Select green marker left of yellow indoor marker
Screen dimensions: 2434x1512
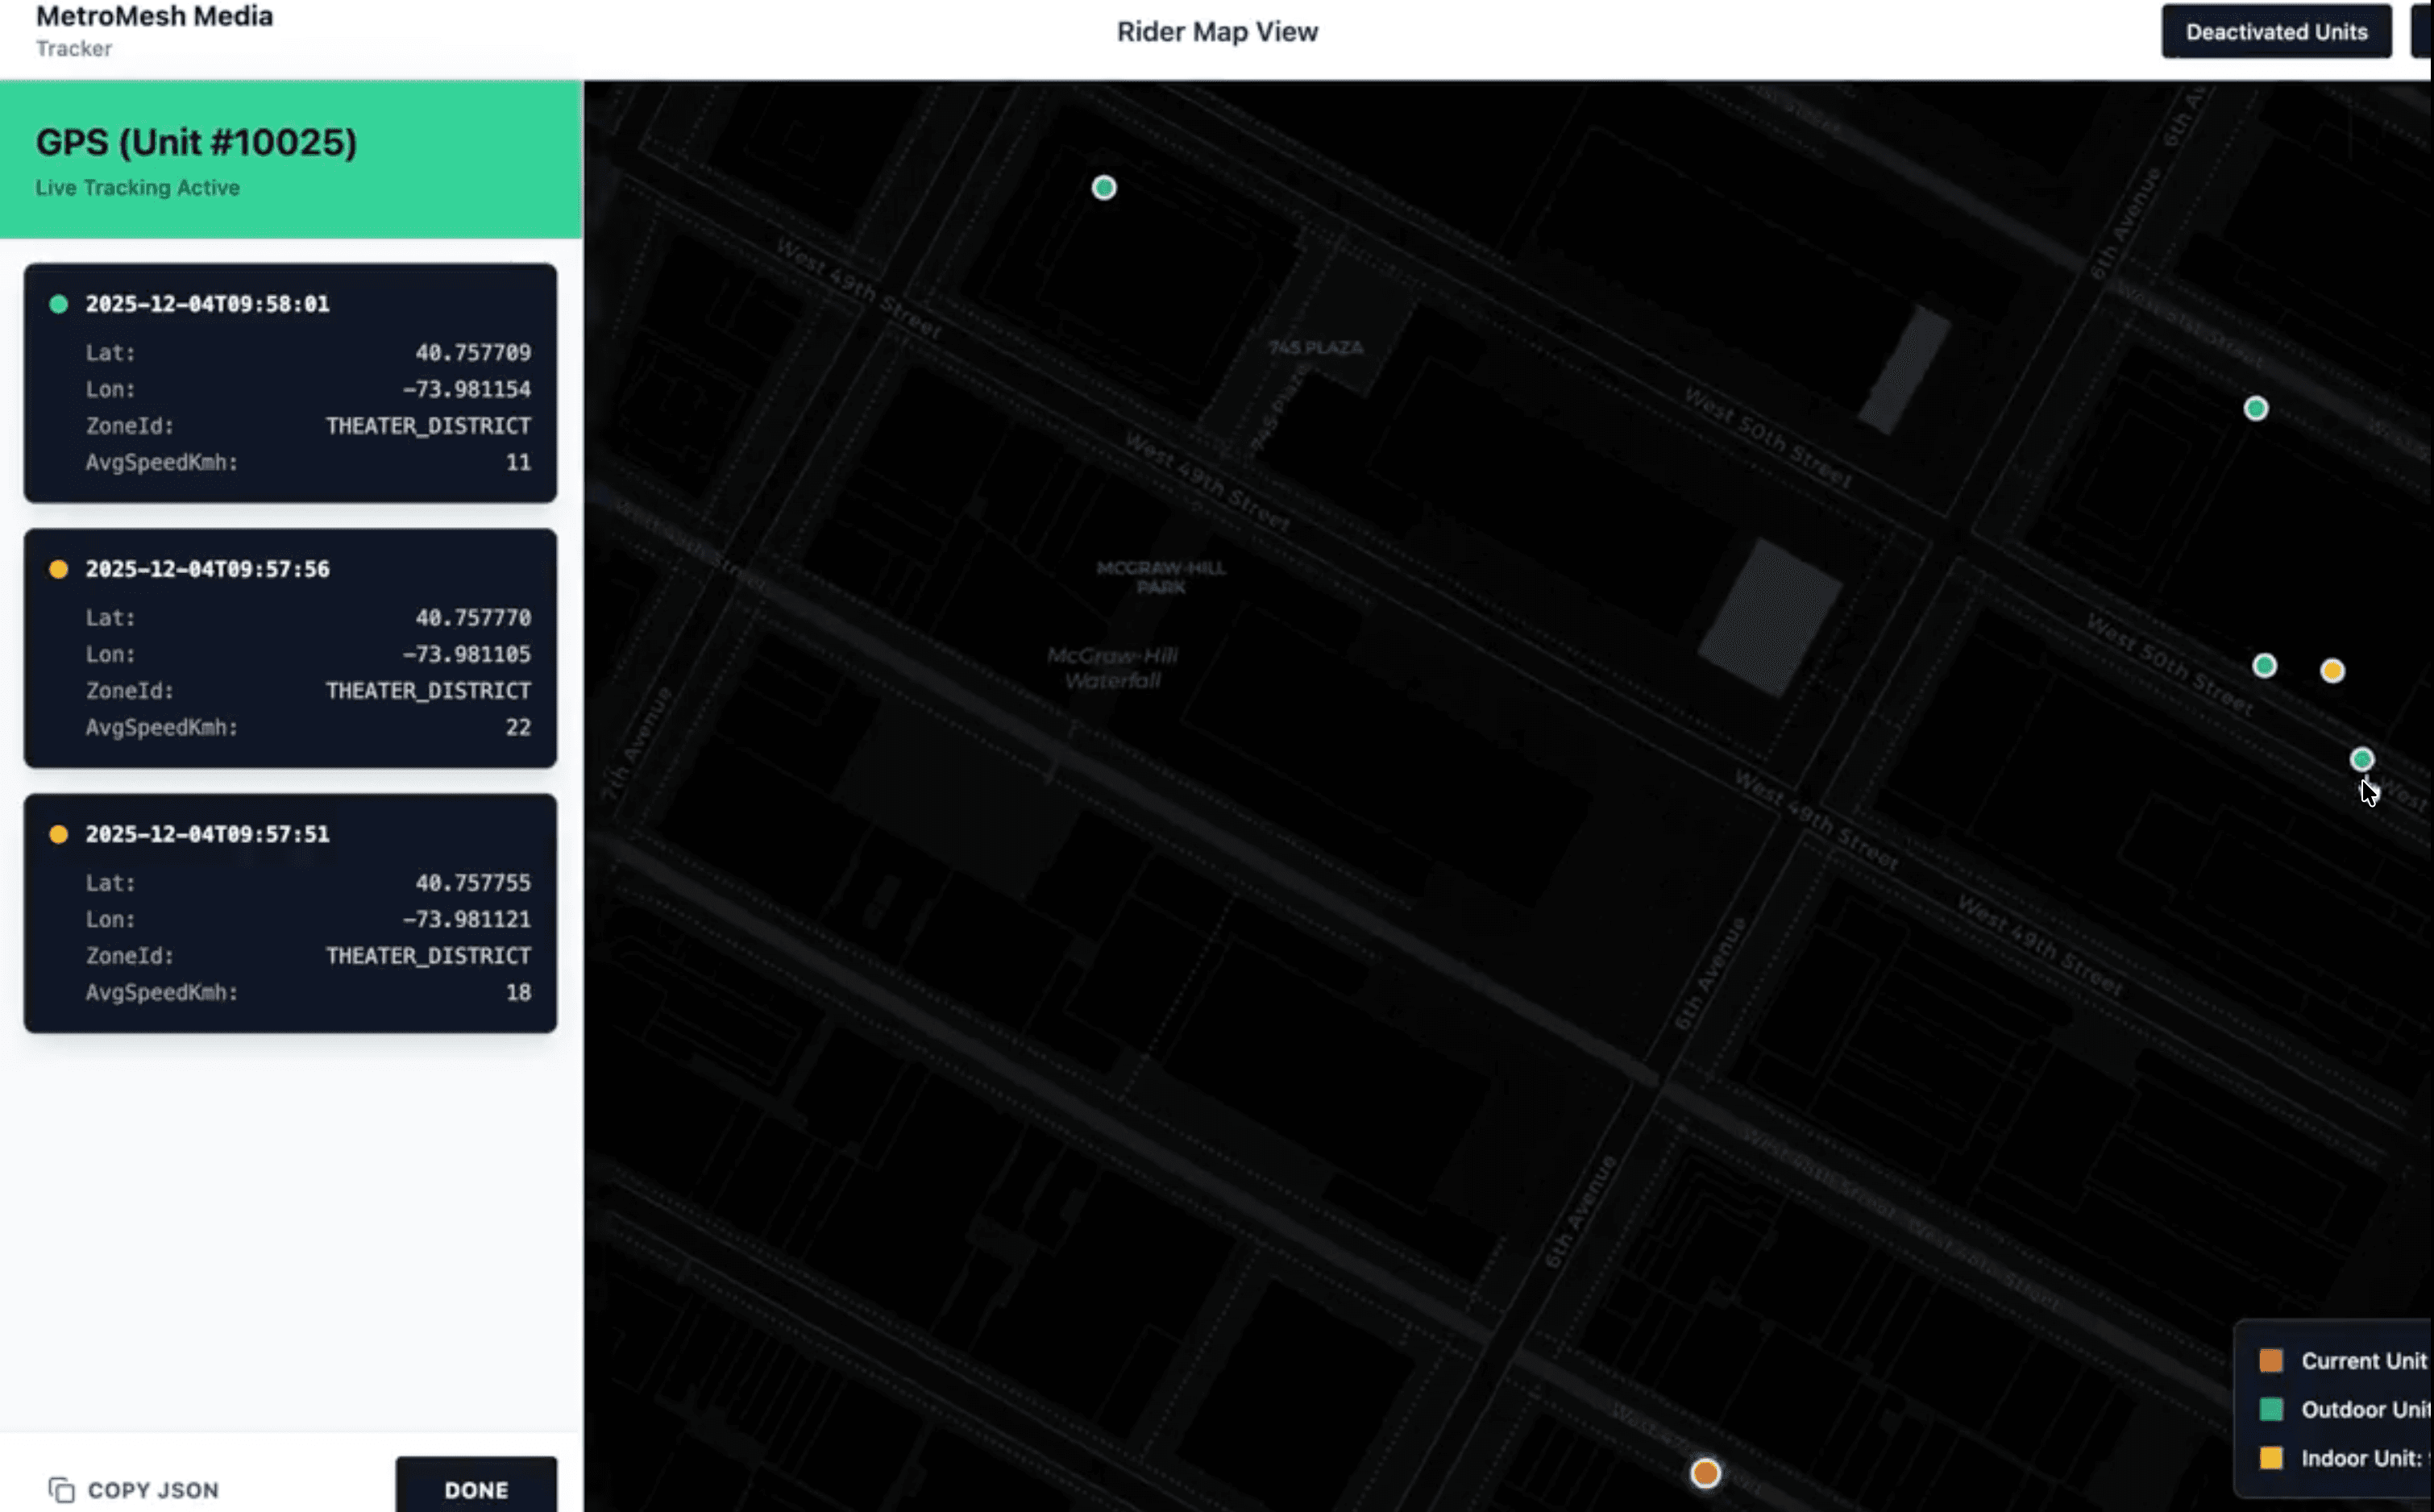2264,666
